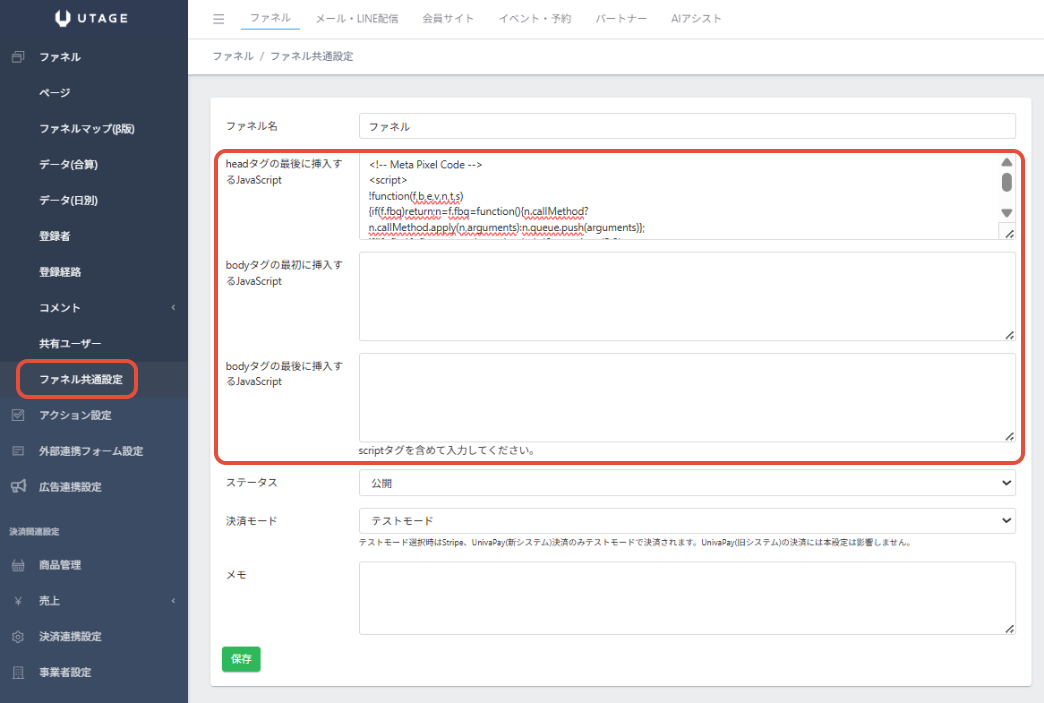1044x703 pixels.
Task: Click the basket icon beside 商品管理
Action: (18, 565)
